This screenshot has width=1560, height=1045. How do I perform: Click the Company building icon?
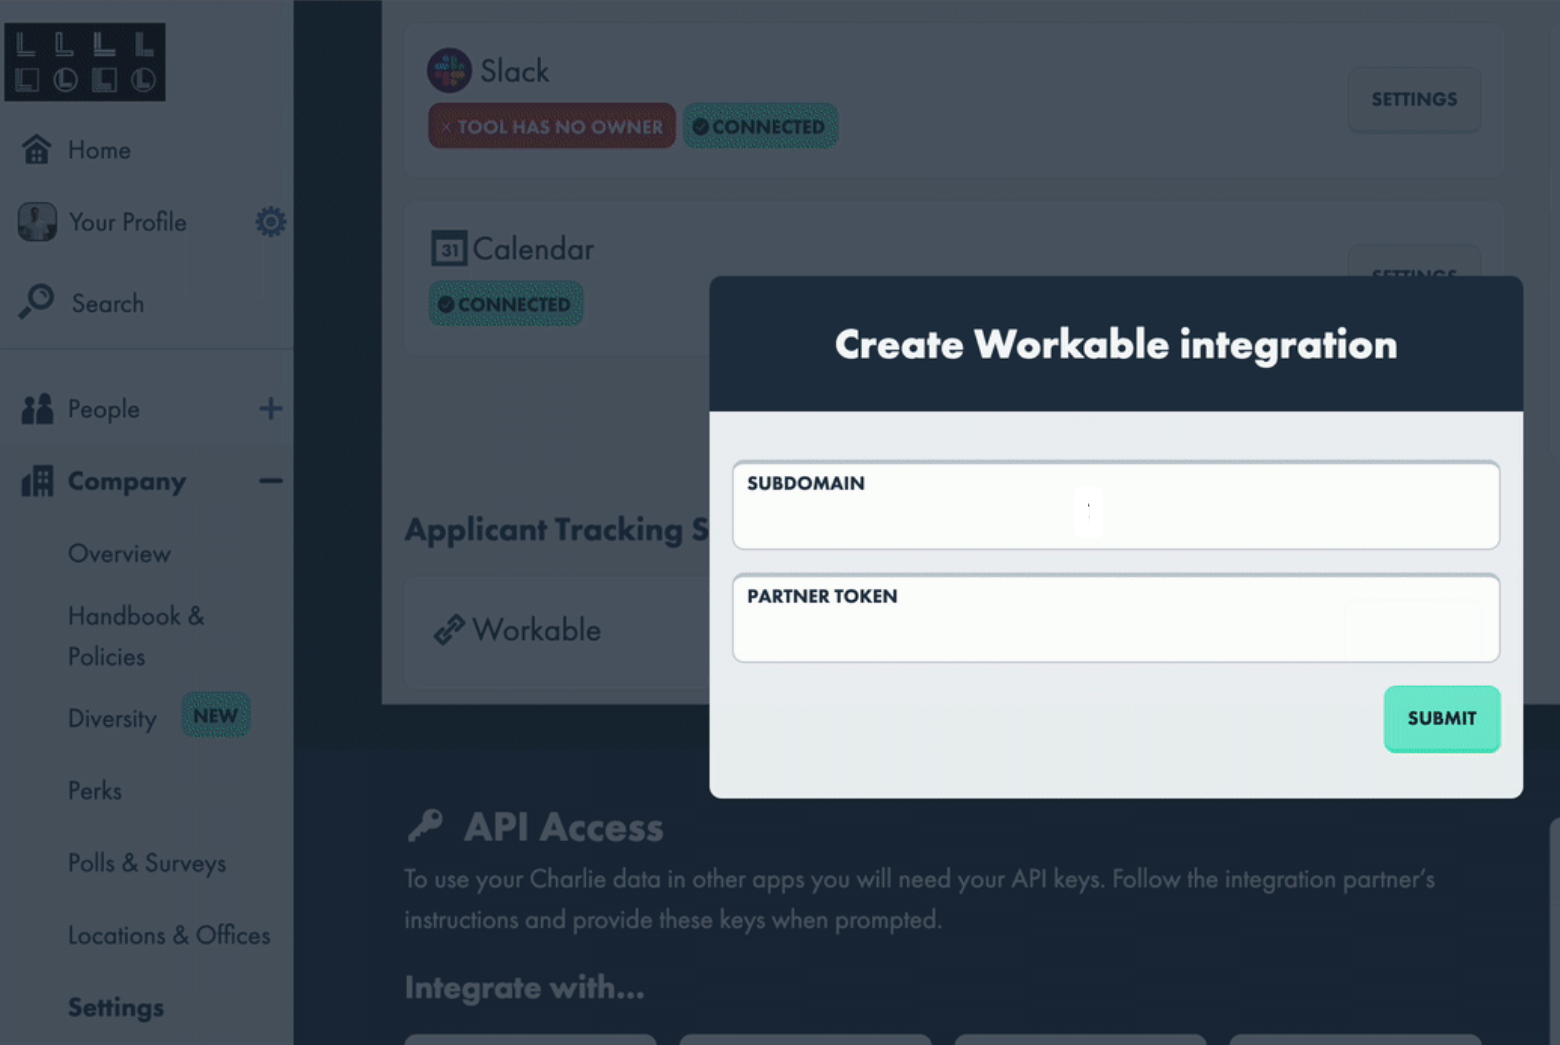tap(37, 481)
